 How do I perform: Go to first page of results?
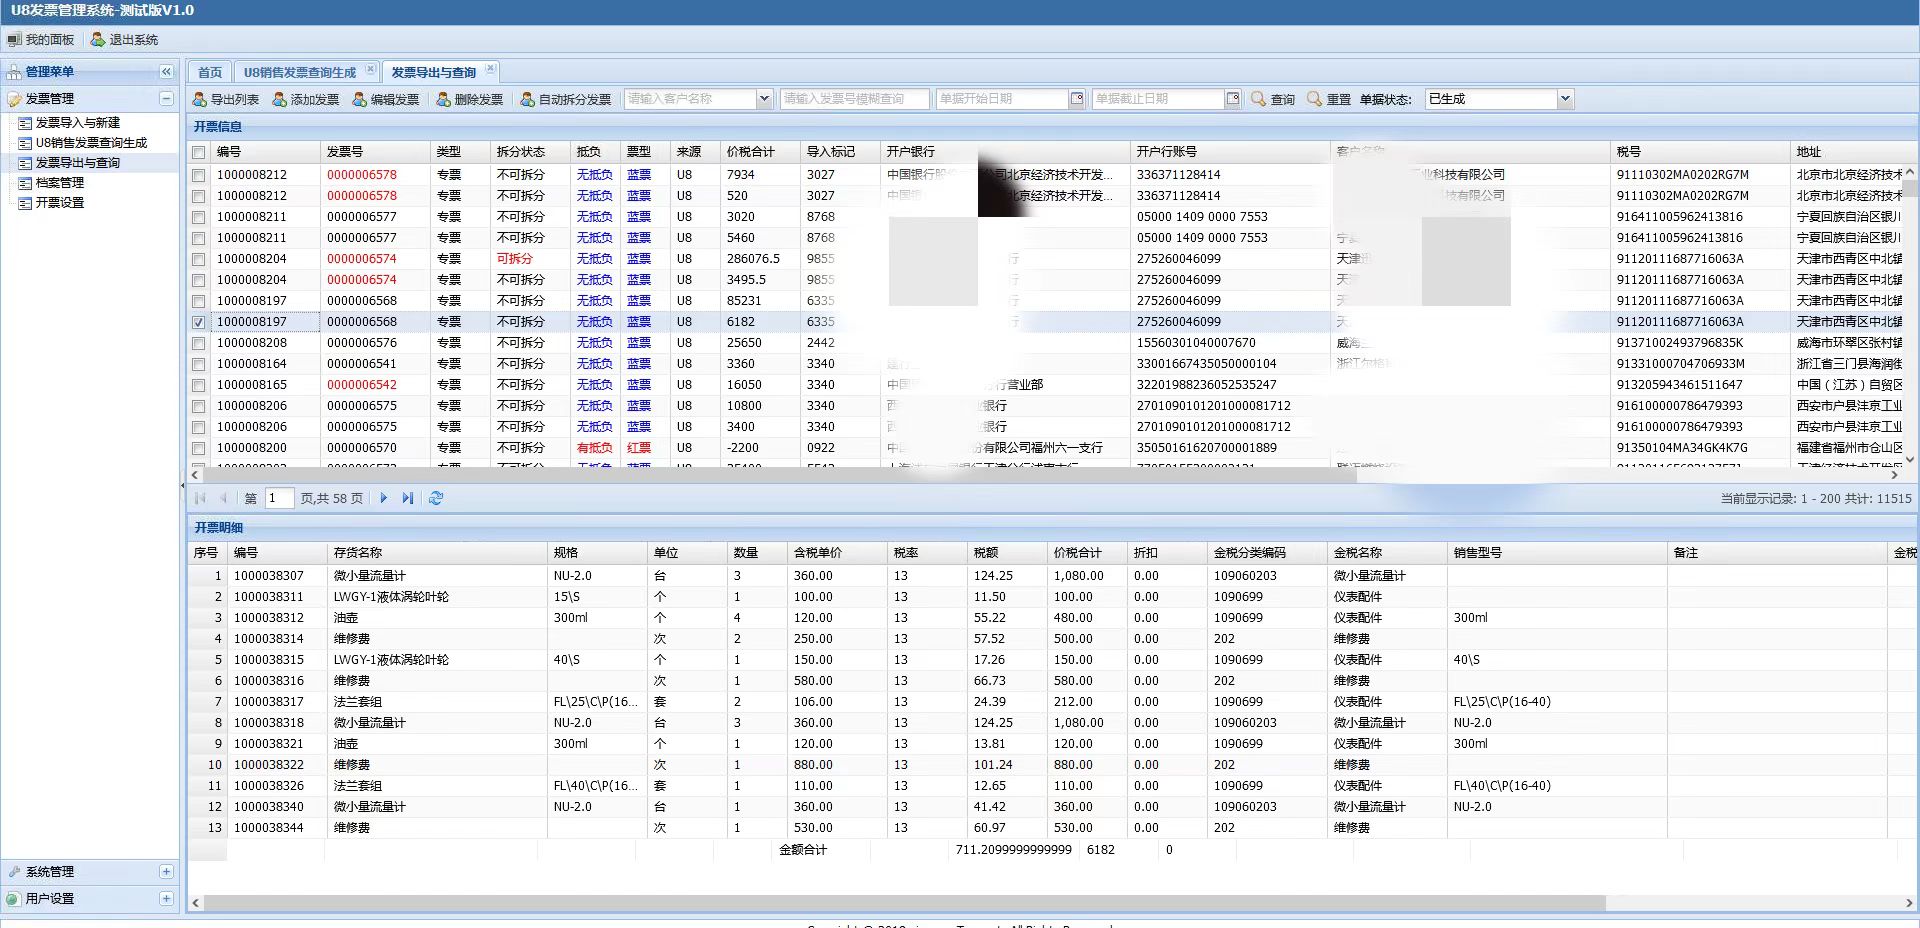coord(200,498)
